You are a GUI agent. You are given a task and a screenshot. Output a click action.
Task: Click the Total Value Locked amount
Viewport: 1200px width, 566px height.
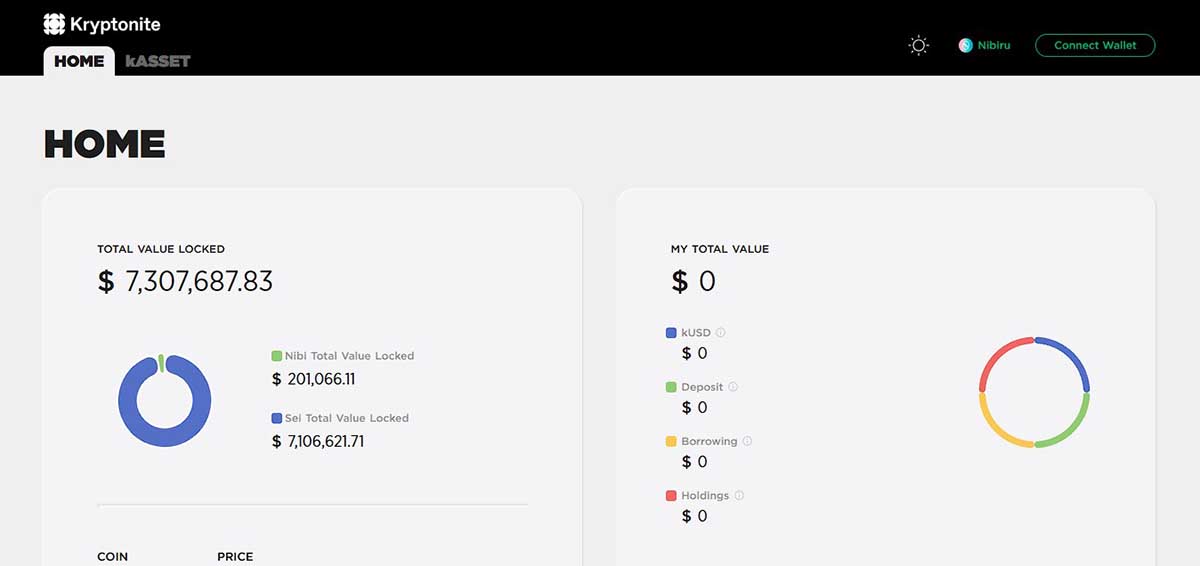pyautogui.click(x=185, y=281)
